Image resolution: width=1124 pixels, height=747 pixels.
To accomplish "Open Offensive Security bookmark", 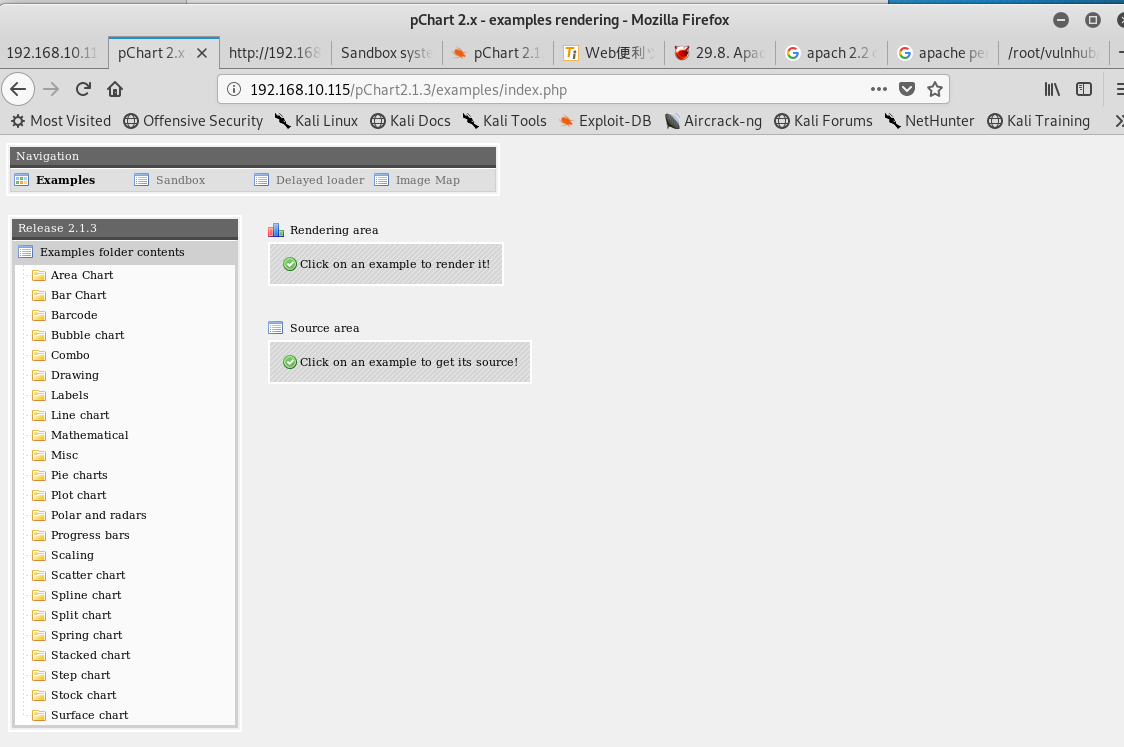I will pyautogui.click(x=193, y=121).
